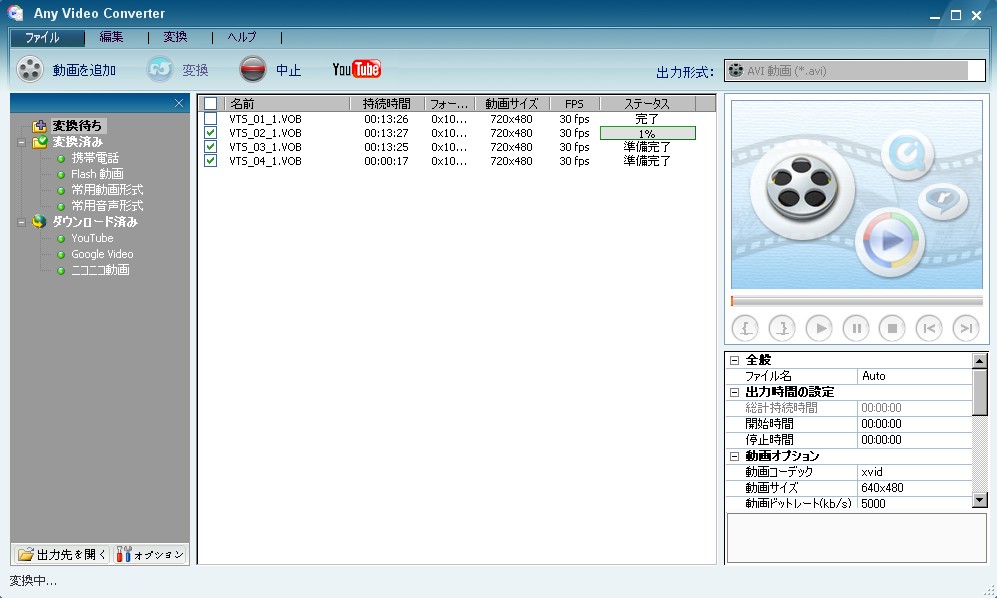
Task: Select the VTS_03_1.VOB file name
Action: point(265,147)
